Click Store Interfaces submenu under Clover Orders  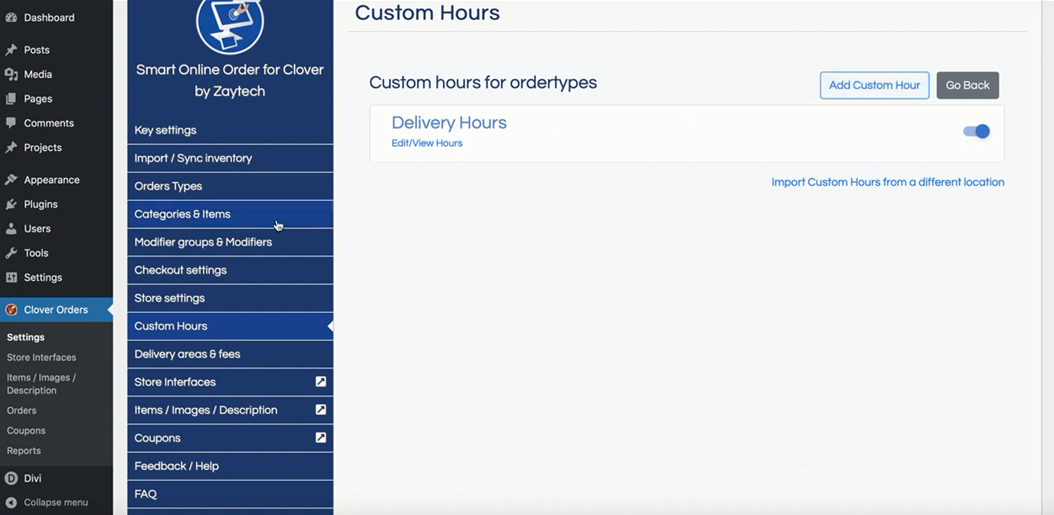point(42,357)
